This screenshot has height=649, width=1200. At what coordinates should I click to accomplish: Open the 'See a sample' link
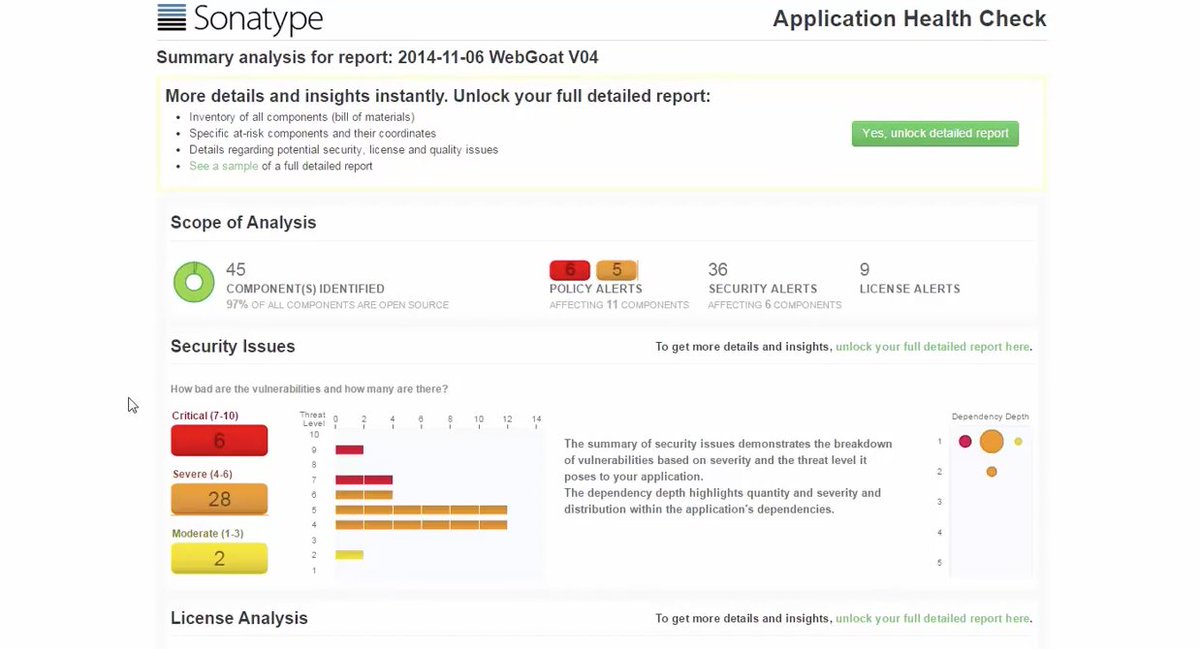click(224, 166)
